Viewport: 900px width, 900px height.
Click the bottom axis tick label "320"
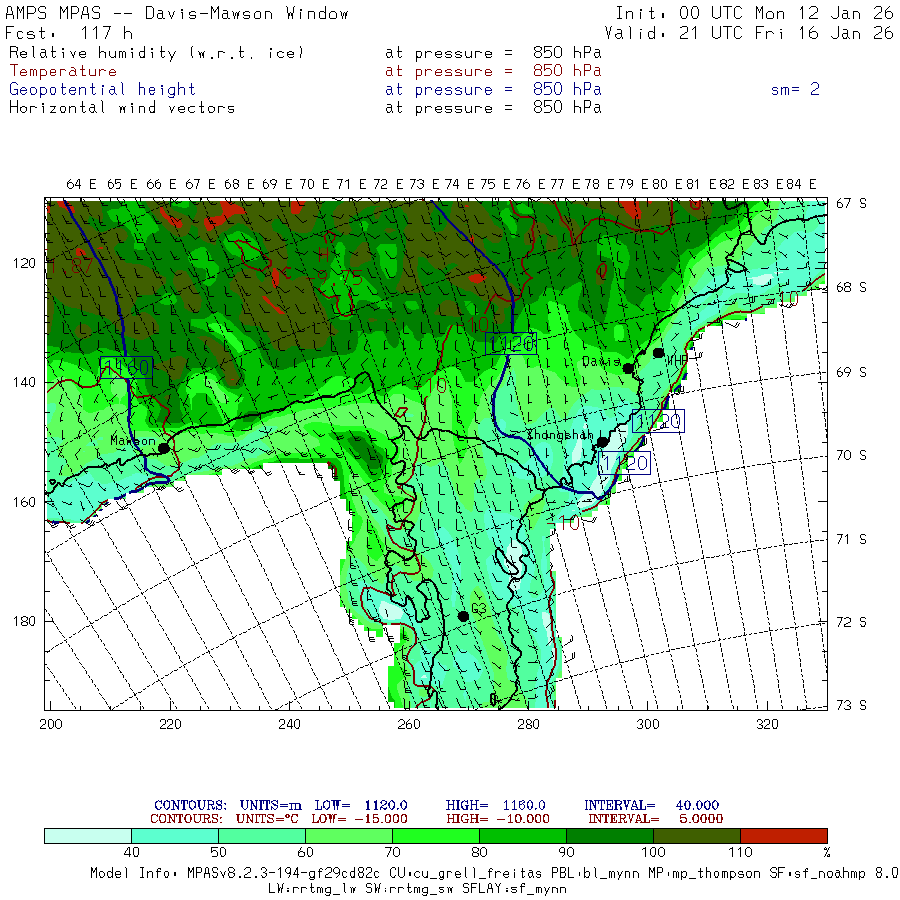tap(767, 724)
